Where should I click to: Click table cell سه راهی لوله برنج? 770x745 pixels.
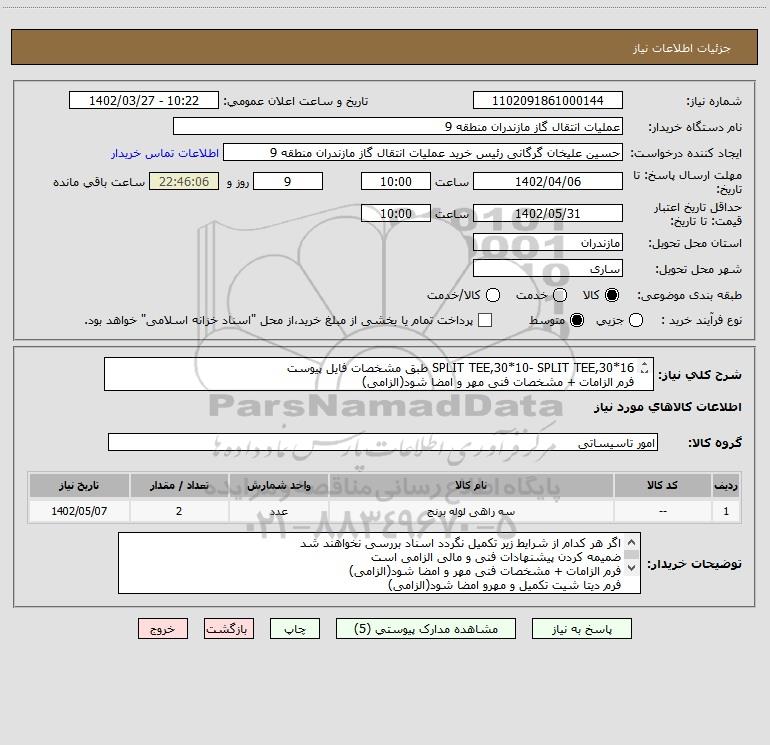pos(471,511)
